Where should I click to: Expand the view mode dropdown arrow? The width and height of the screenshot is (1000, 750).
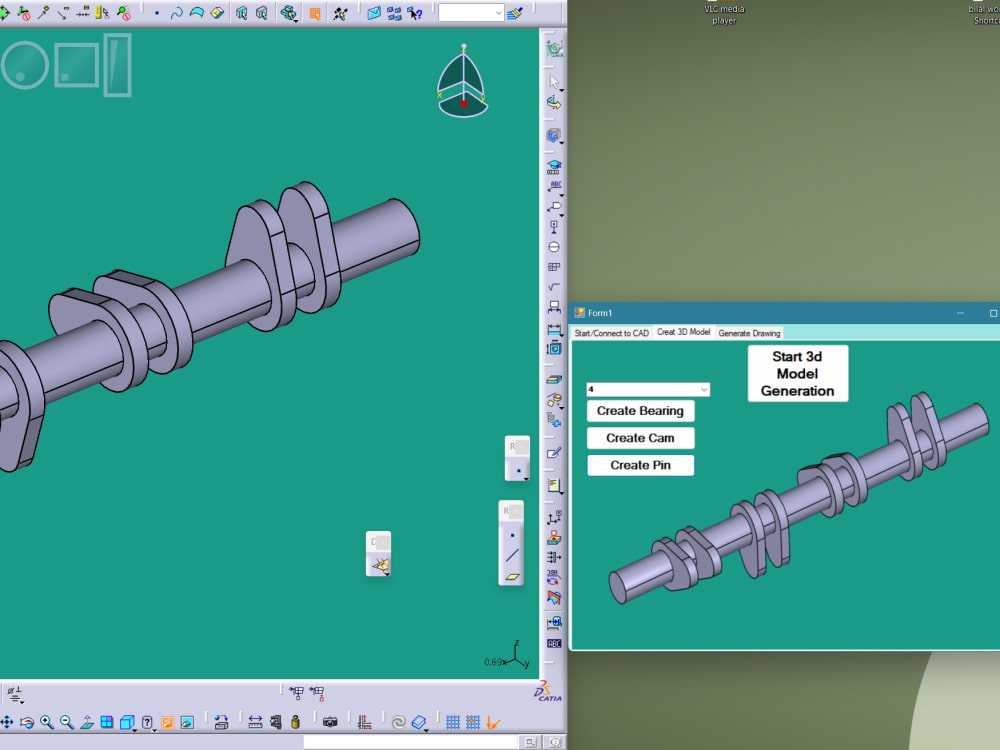click(x=155, y=729)
